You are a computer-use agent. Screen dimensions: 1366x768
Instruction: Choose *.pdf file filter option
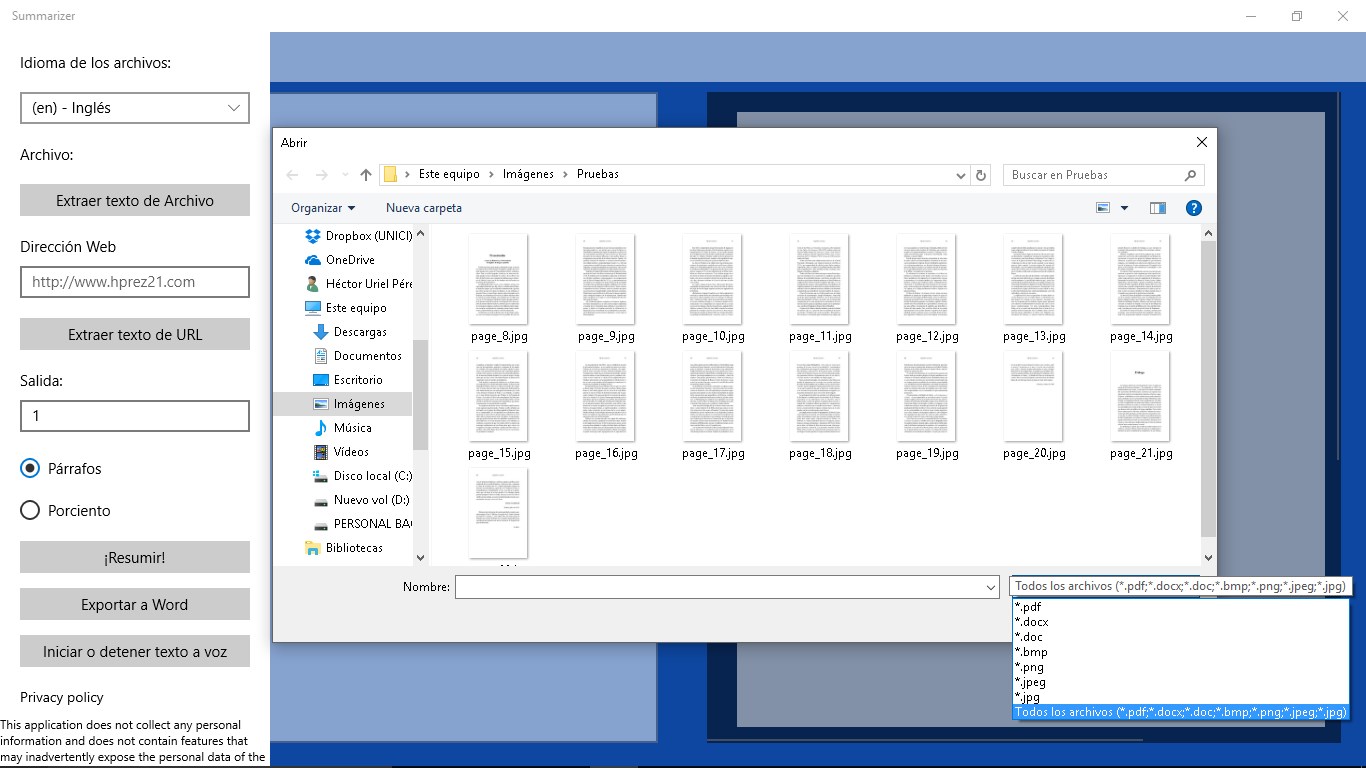coord(1180,607)
